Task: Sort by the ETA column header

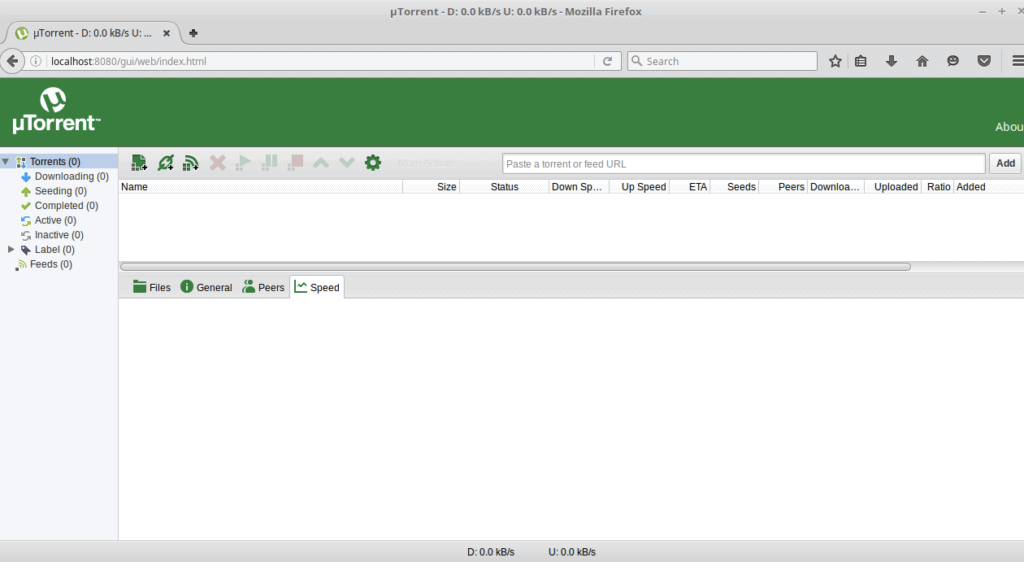Action: (x=690, y=187)
